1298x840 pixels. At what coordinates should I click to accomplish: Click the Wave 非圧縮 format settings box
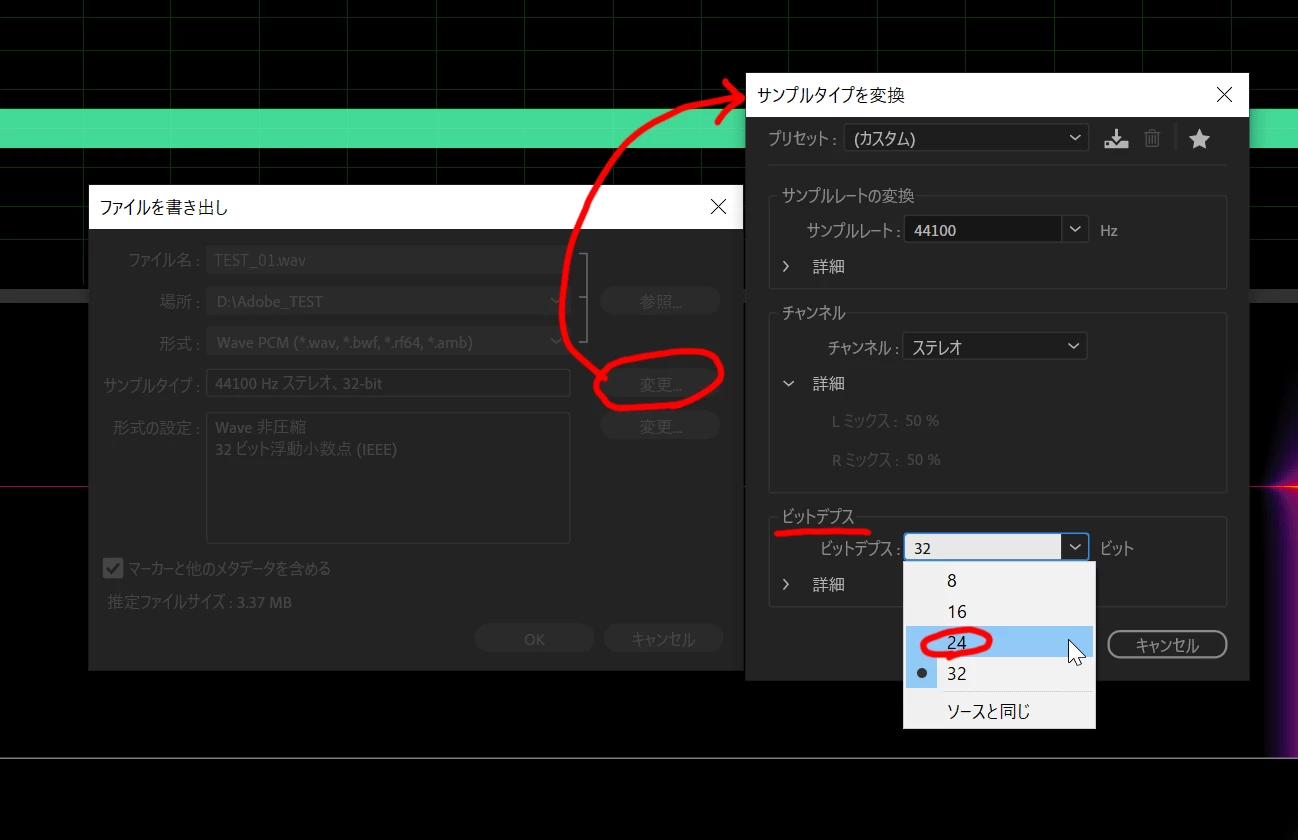click(388, 478)
